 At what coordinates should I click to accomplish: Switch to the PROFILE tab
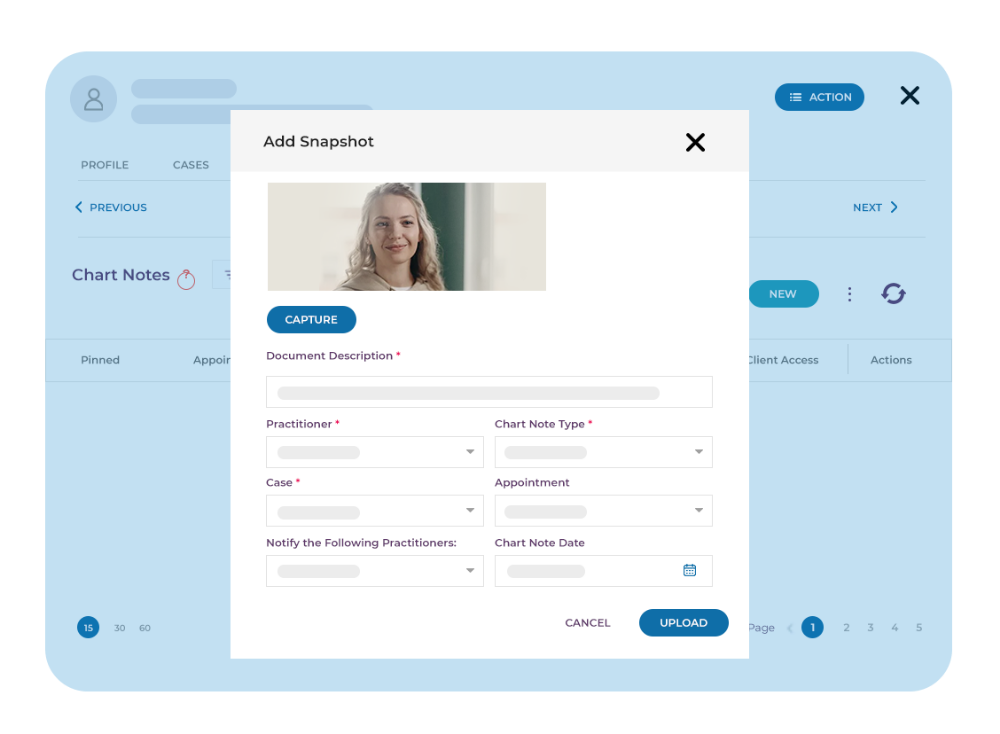[104, 164]
